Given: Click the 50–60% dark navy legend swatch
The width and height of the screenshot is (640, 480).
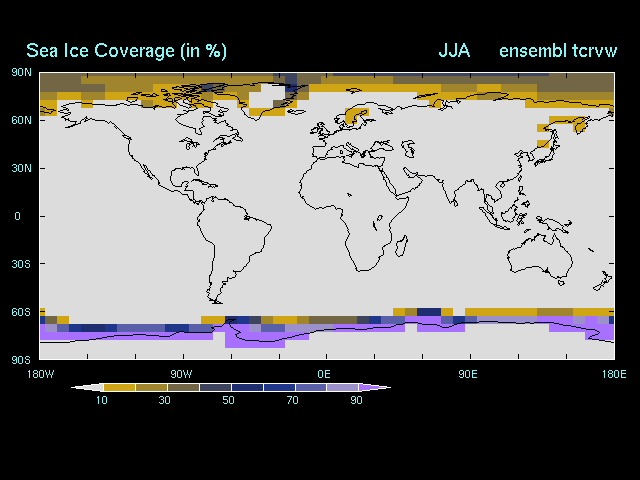Looking at the screenshot, I should click(x=247, y=387).
